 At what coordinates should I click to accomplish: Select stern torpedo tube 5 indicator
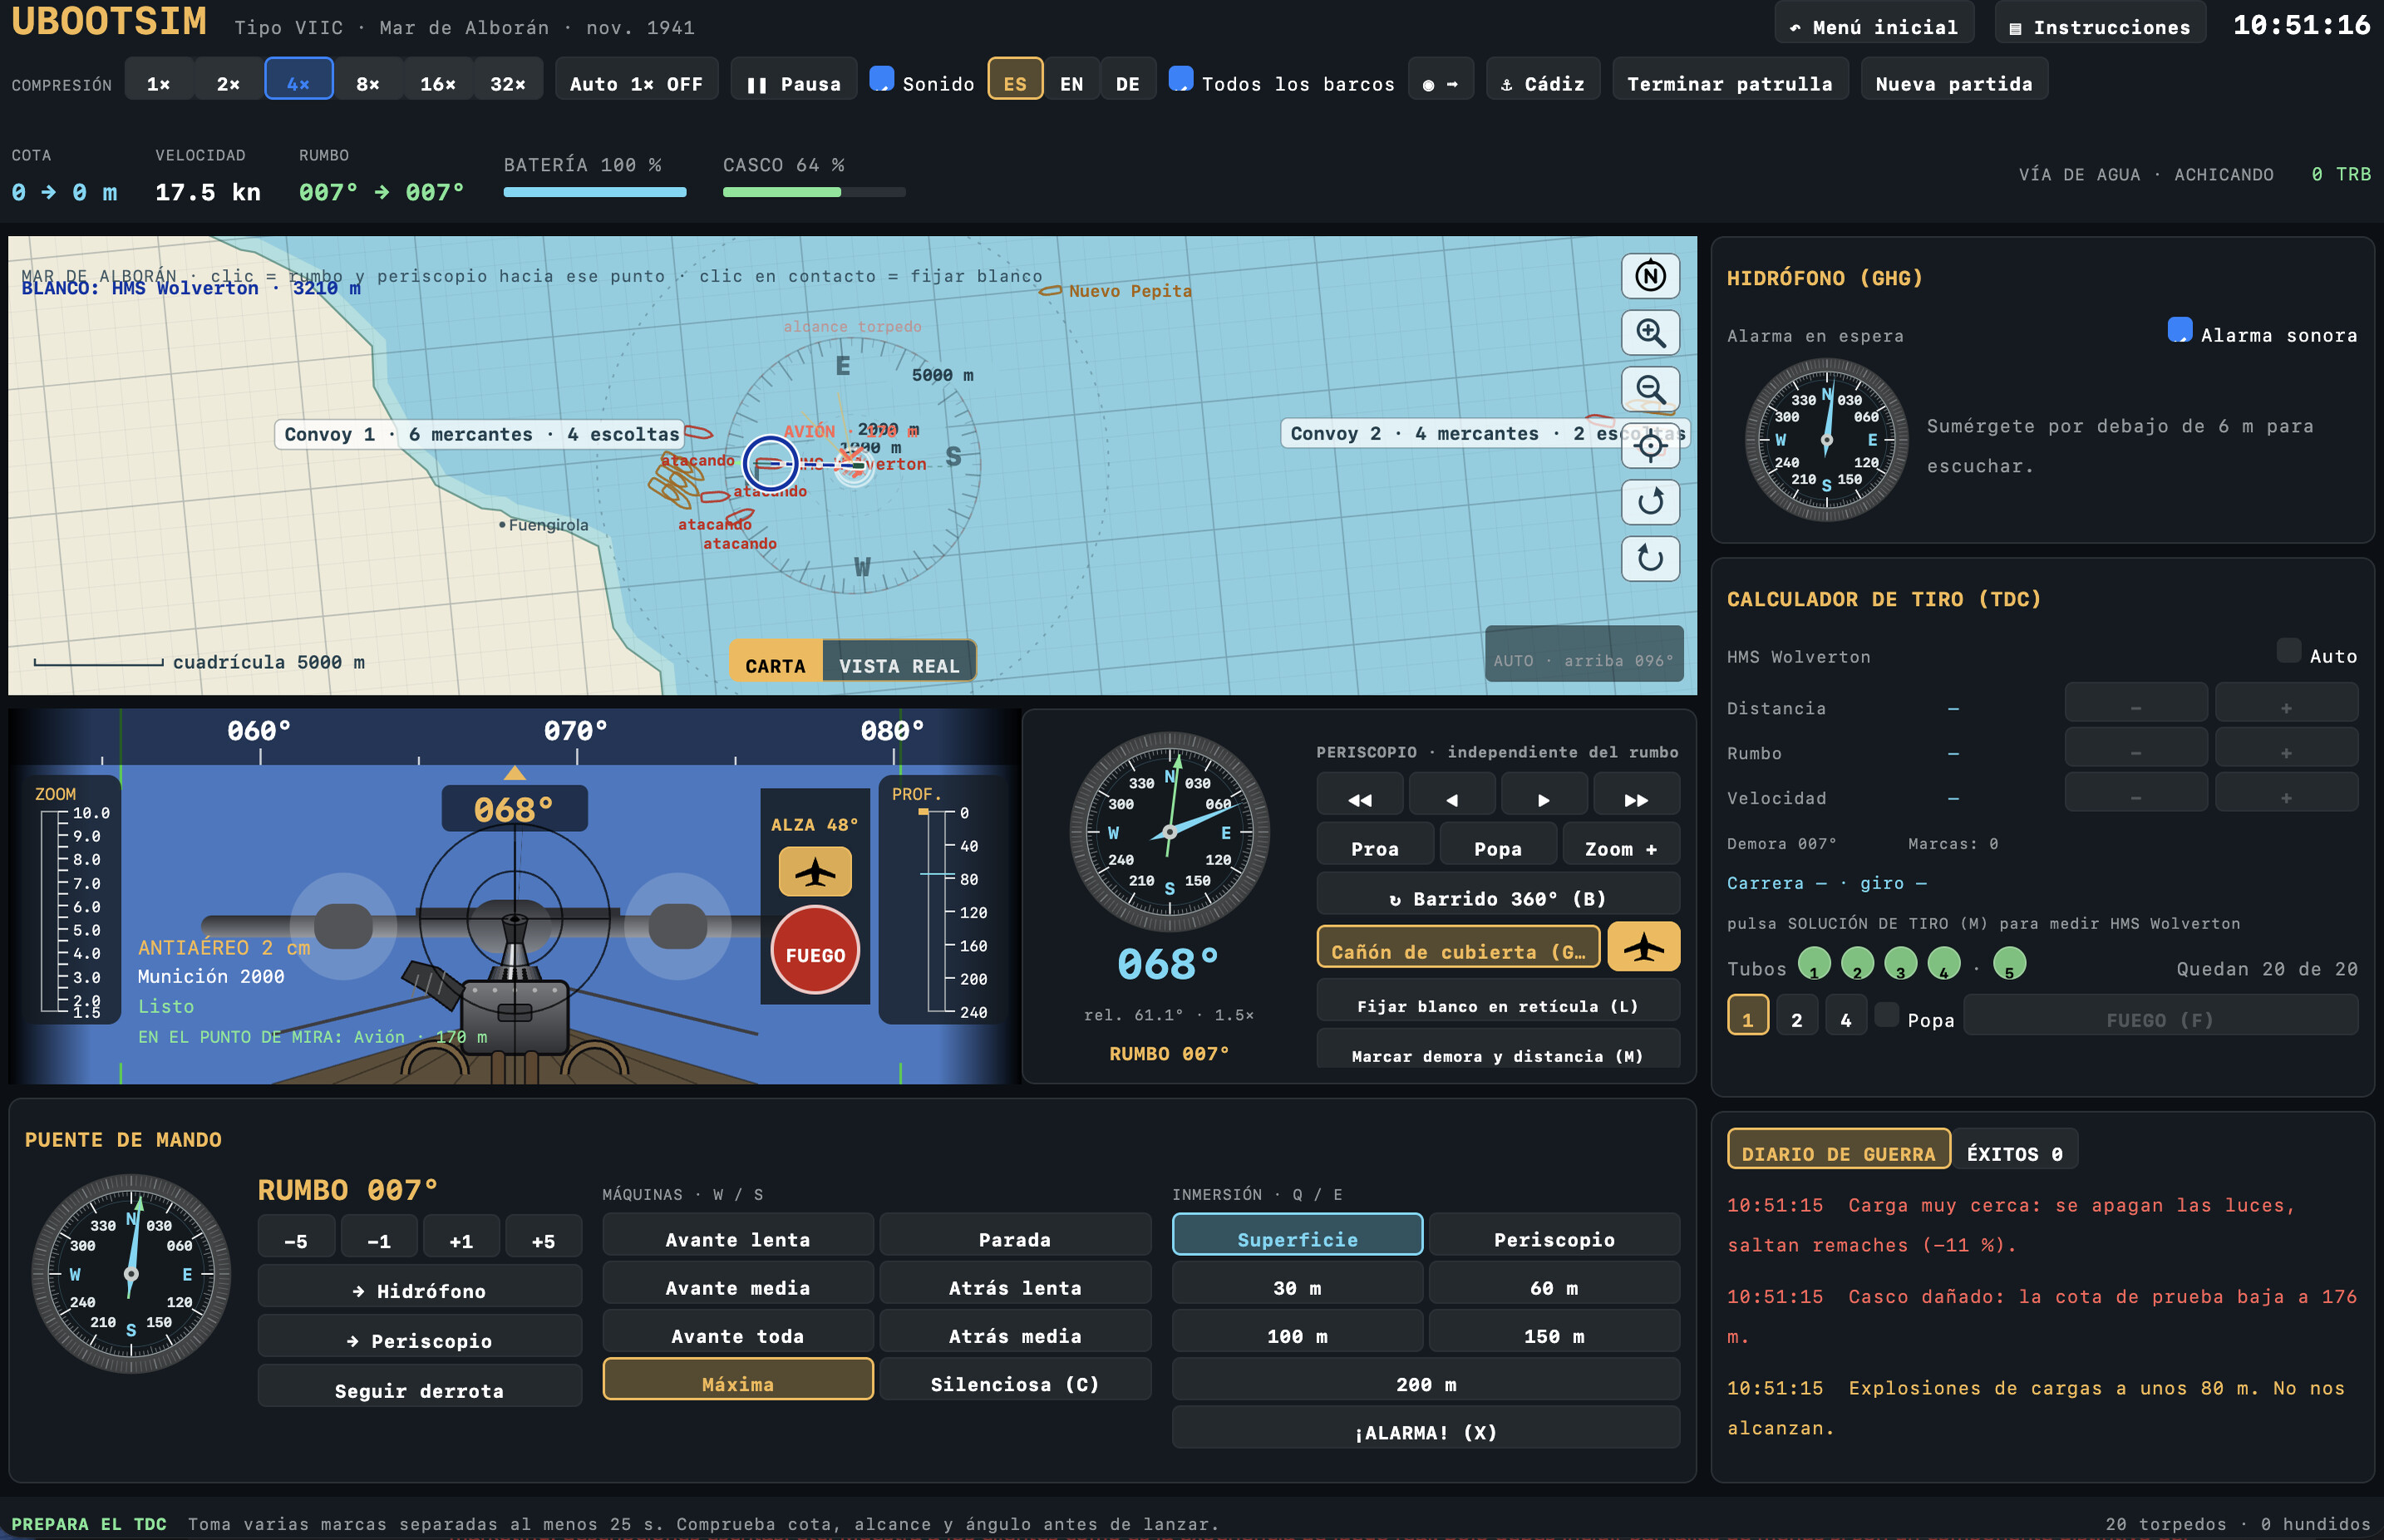(x=2009, y=964)
